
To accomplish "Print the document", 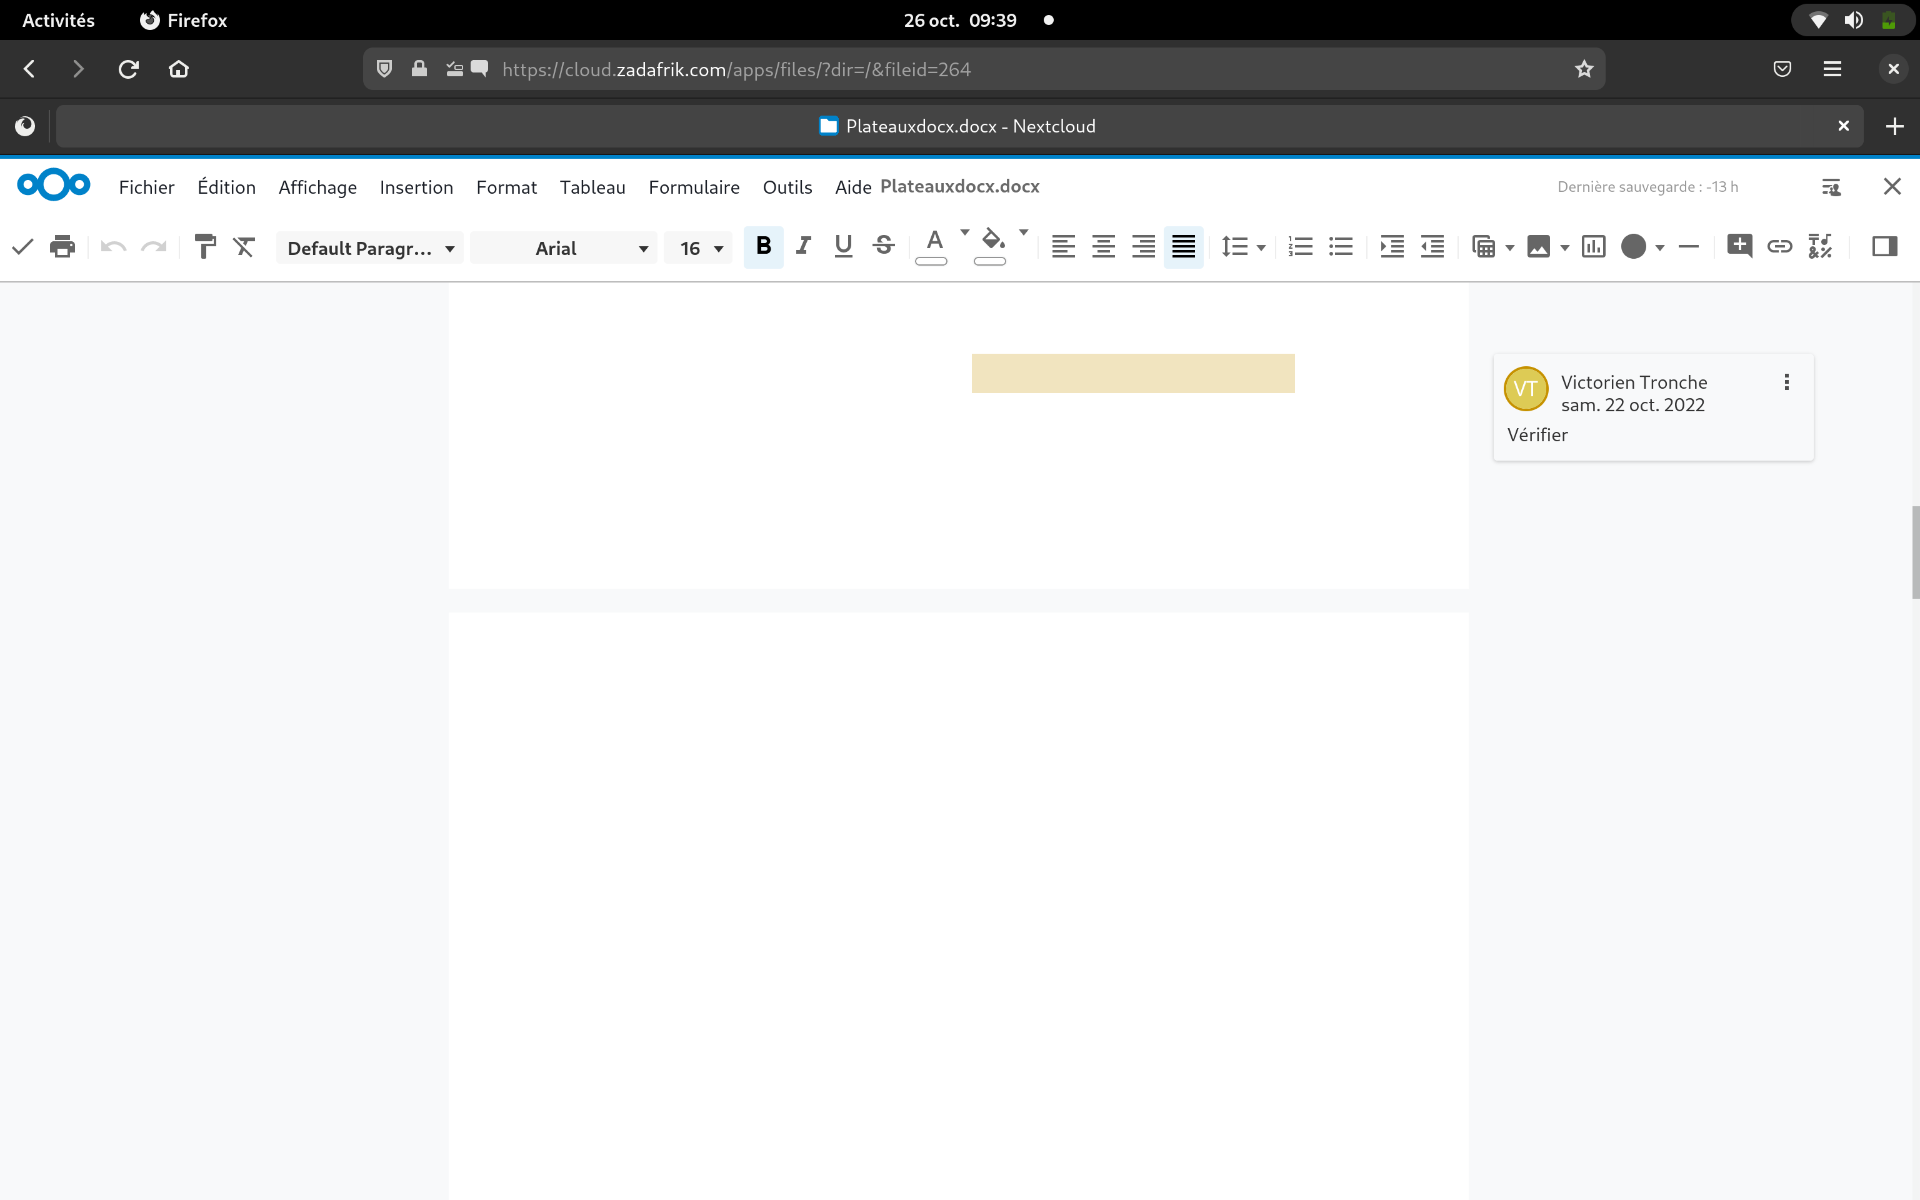I will [x=62, y=247].
